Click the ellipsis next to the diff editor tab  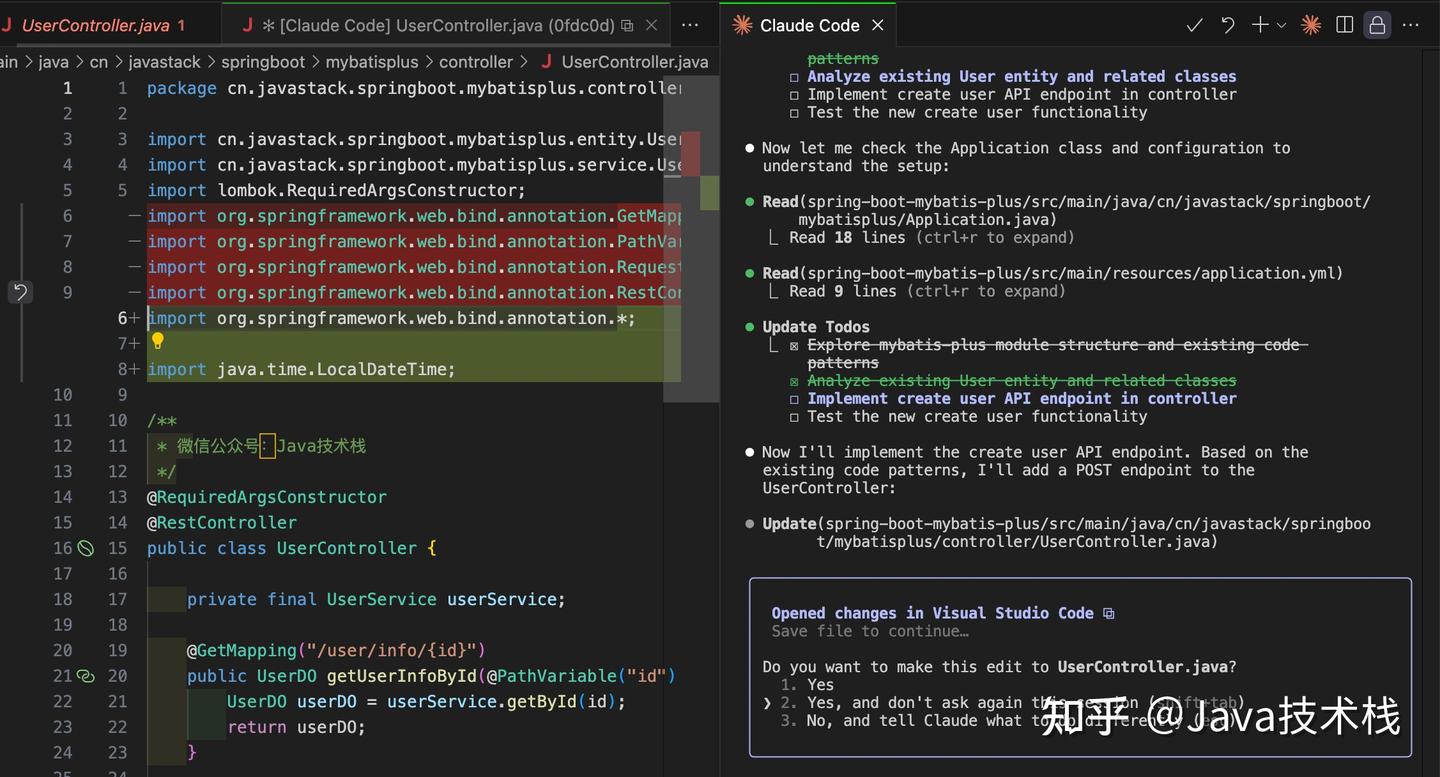point(689,24)
